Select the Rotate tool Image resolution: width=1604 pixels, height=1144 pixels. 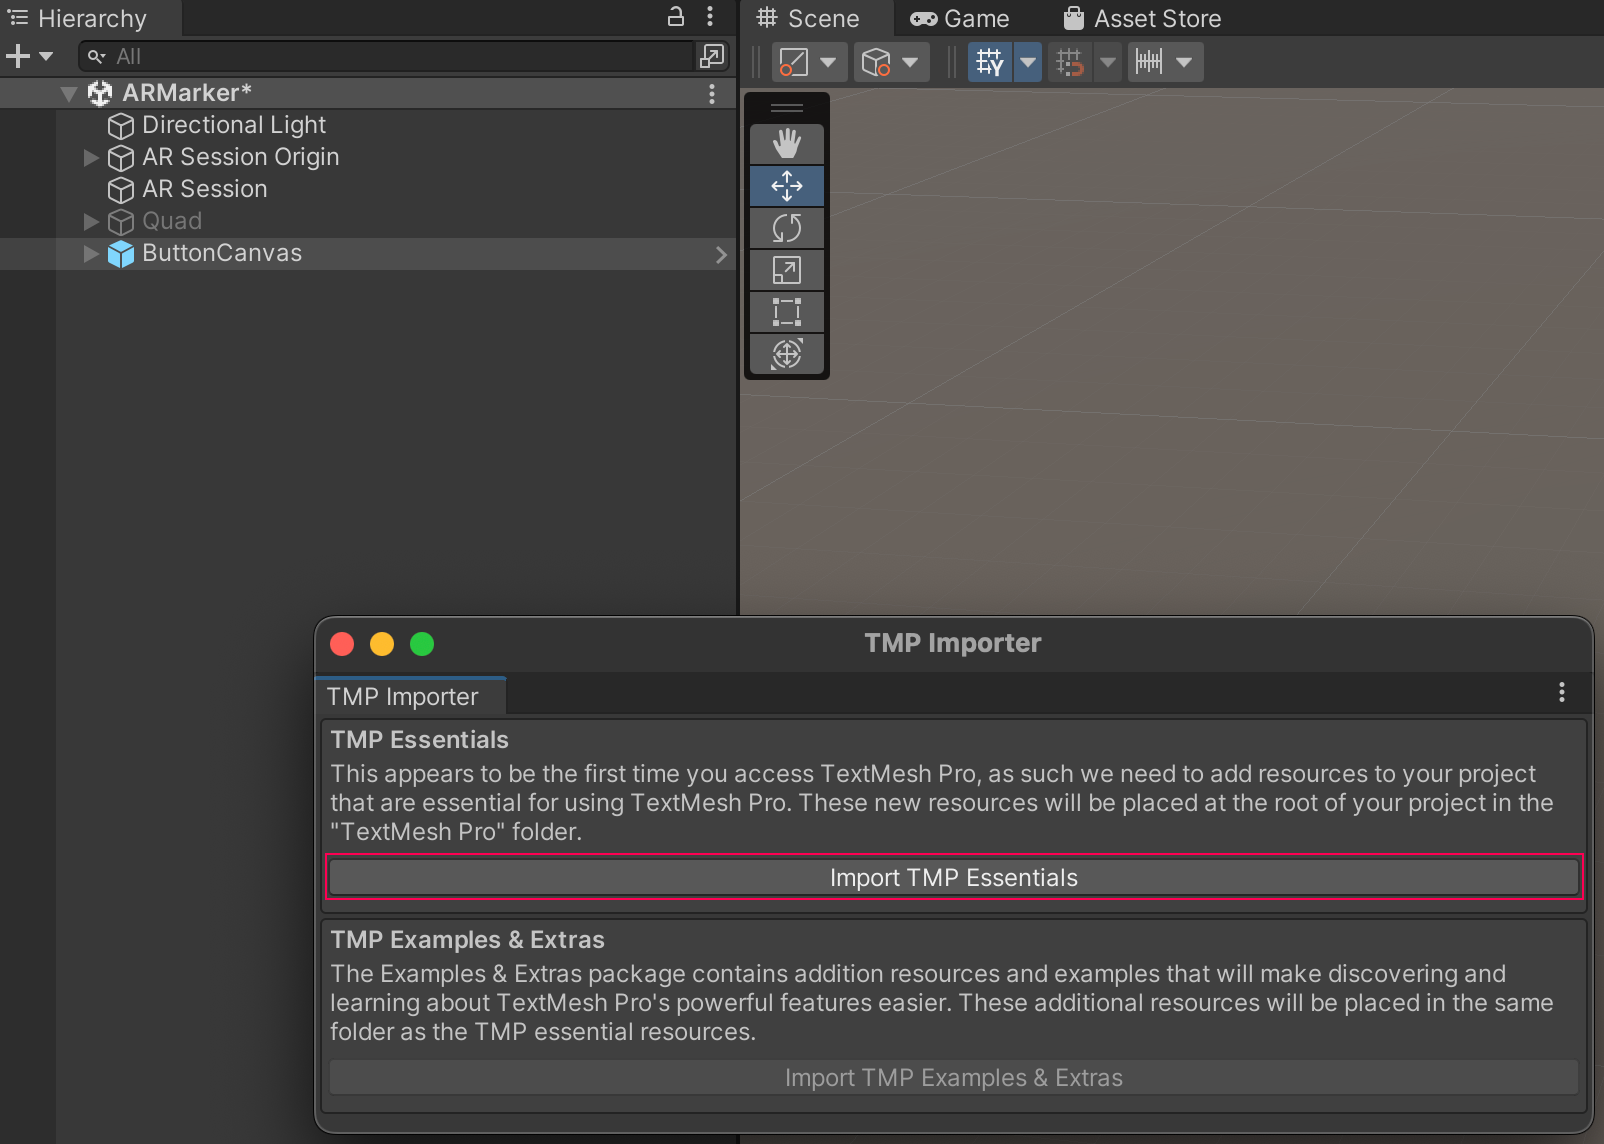click(787, 228)
